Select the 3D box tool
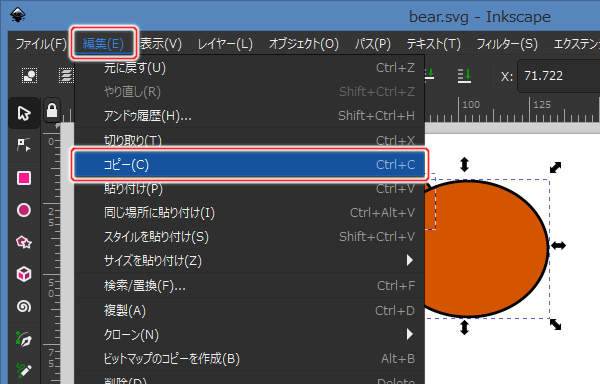The image size is (600, 384). click(24, 274)
